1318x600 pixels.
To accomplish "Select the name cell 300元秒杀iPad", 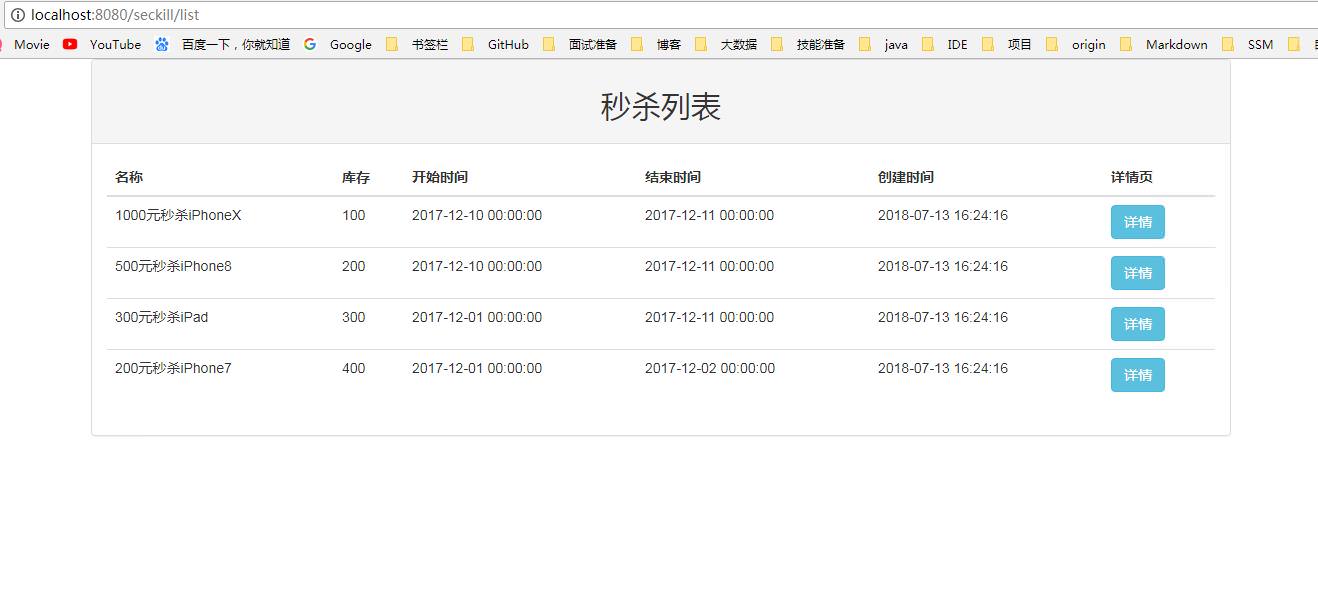I will pyautogui.click(x=161, y=317).
